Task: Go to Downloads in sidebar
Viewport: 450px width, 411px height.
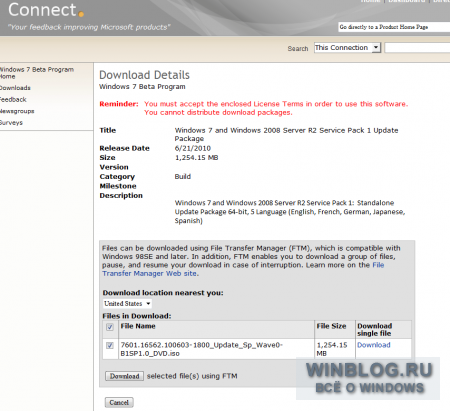Action: [15, 88]
